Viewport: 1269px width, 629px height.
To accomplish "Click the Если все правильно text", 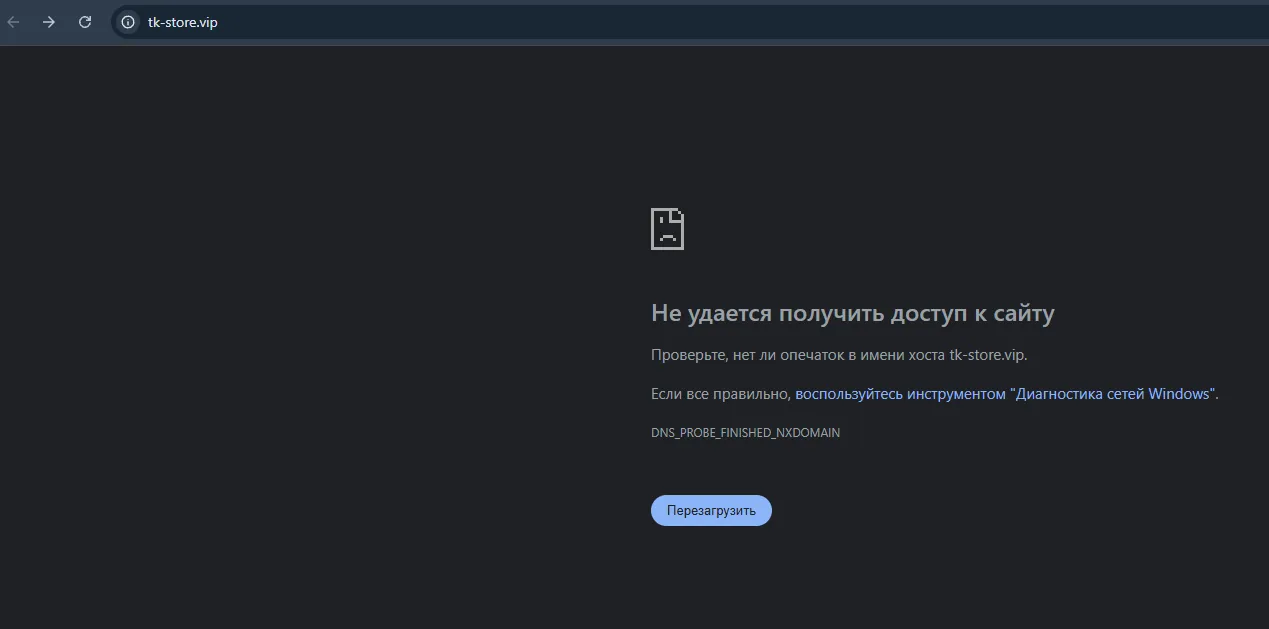I will click(x=721, y=394).
